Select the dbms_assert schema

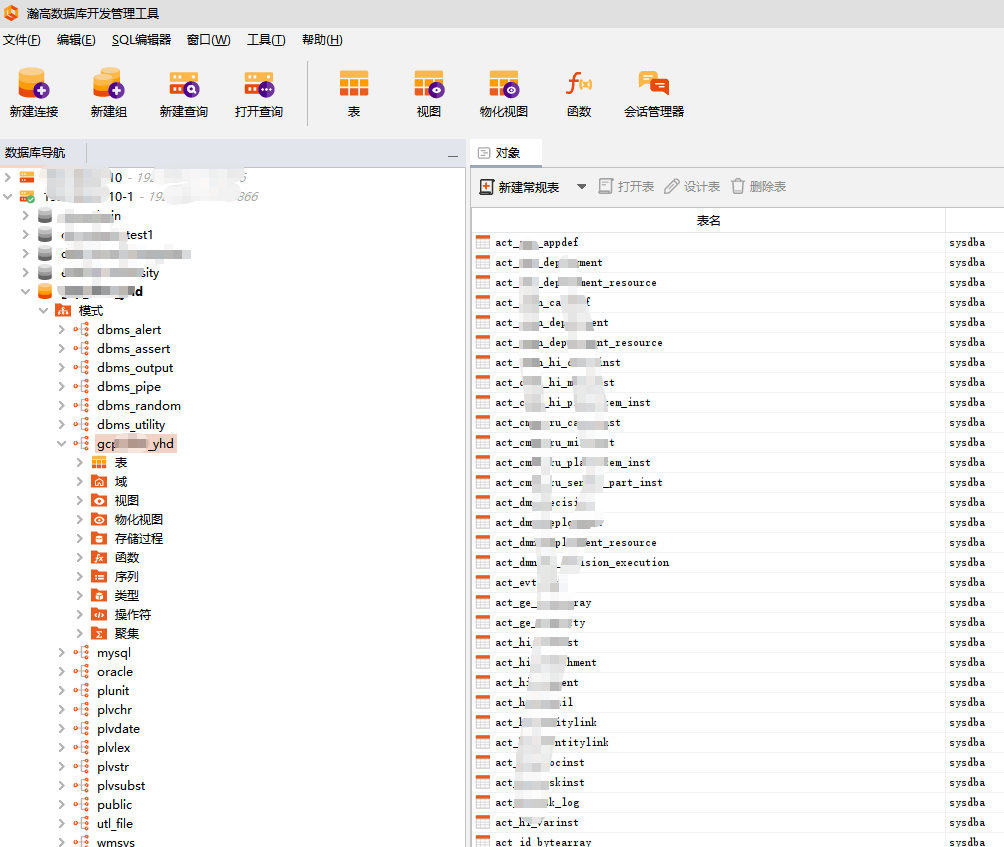(133, 348)
